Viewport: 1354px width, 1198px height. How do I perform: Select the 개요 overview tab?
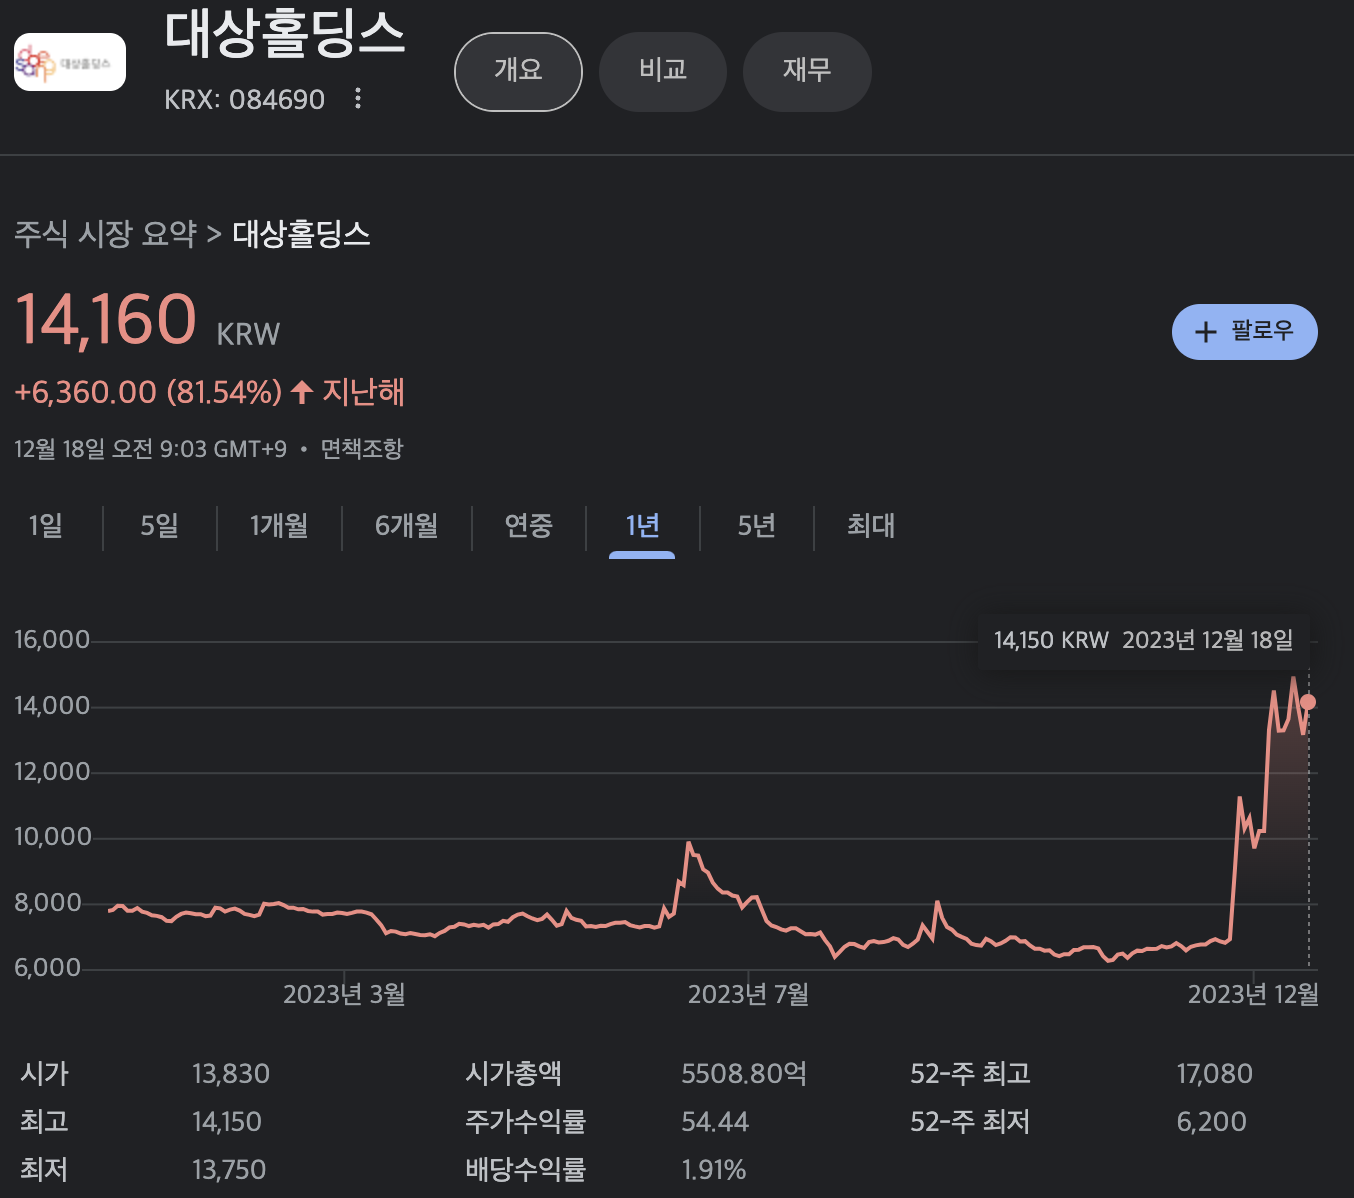tap(518, 72)
